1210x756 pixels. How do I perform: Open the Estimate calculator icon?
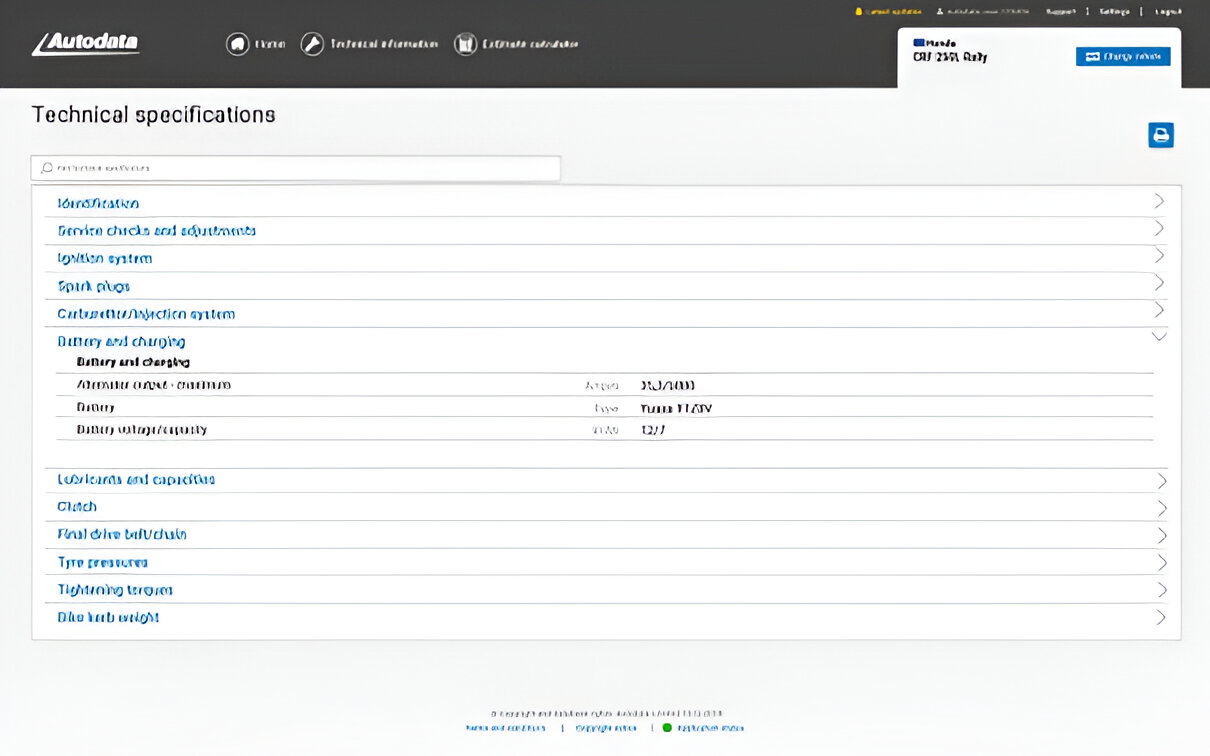tap(465, 44)
